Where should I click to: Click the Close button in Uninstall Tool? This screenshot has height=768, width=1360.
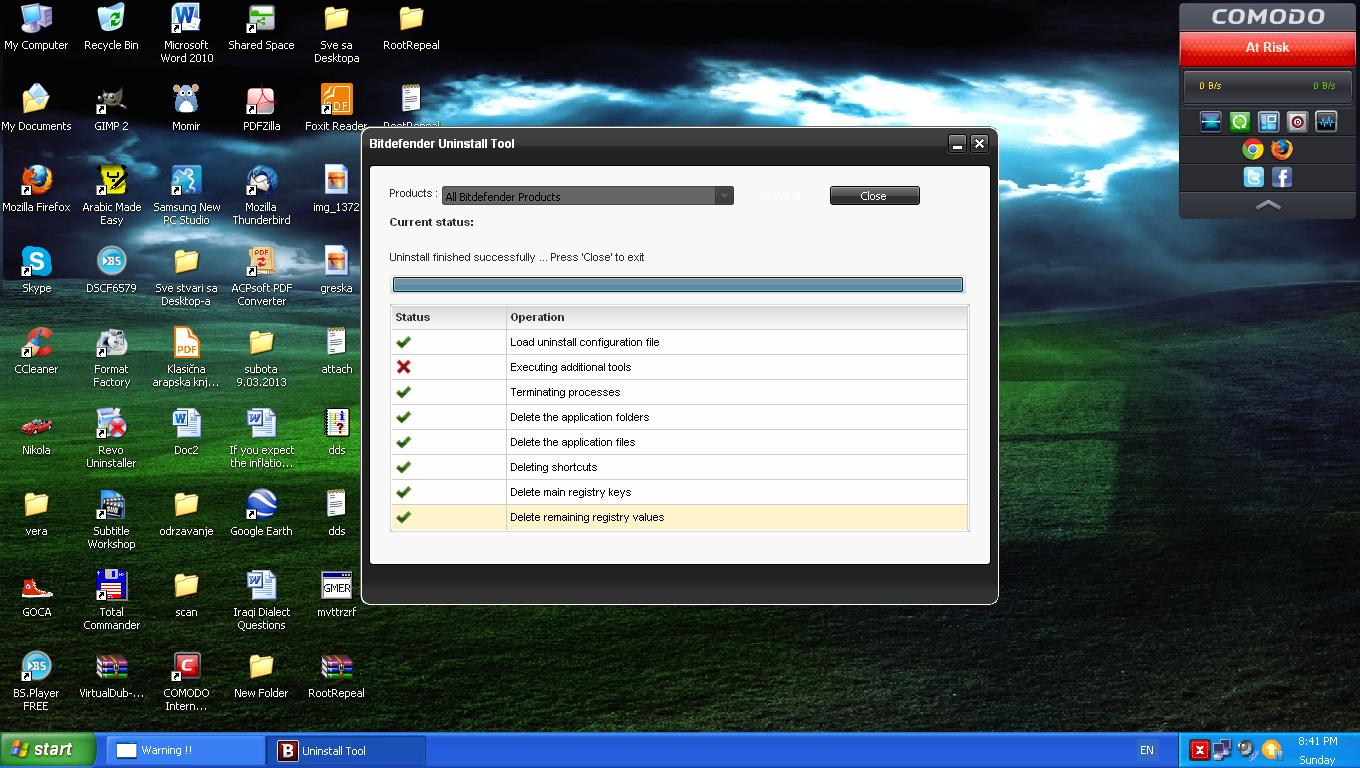click(874, 196)
